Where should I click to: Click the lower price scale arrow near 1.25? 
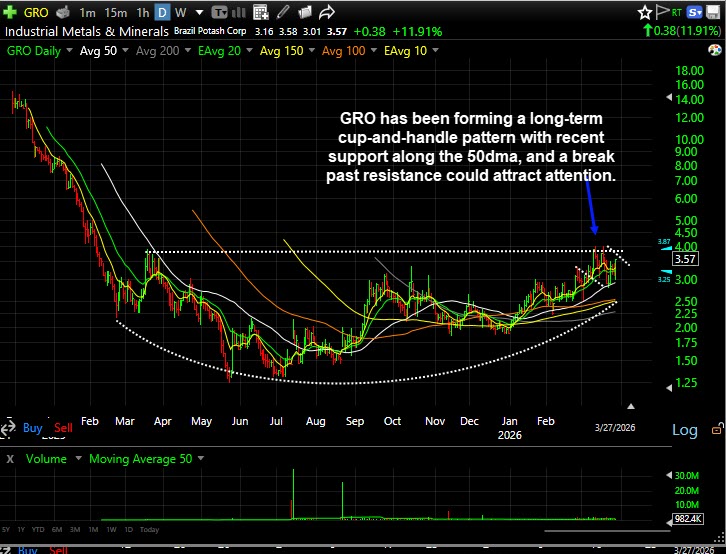pos(669,388)
